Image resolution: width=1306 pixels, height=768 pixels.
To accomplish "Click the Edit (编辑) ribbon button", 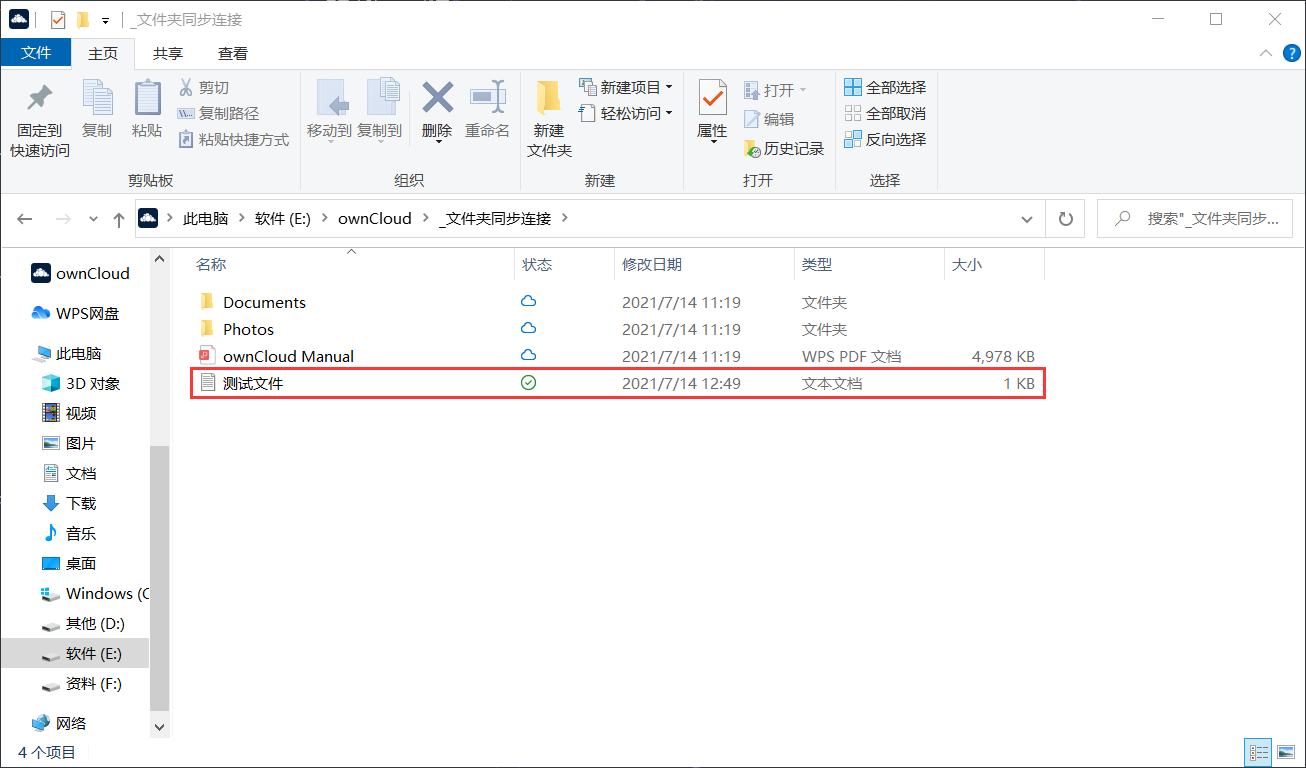I will [x=769, y=119].
